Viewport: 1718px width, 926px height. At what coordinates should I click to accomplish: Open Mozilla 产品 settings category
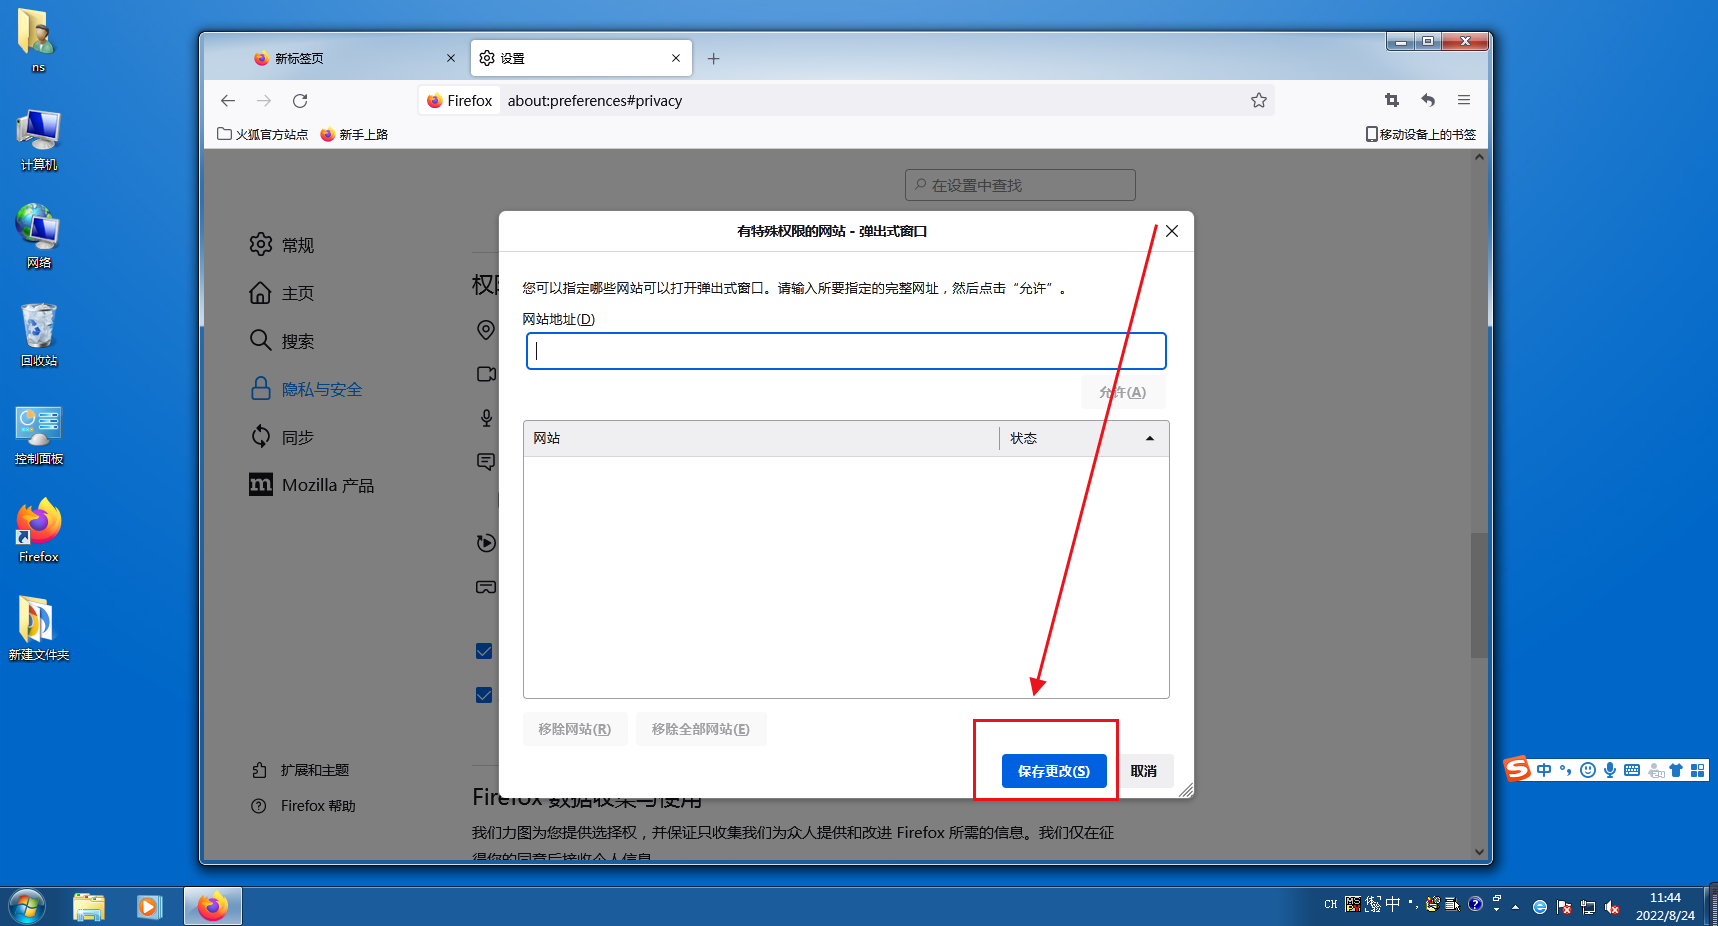click(312, 485)
